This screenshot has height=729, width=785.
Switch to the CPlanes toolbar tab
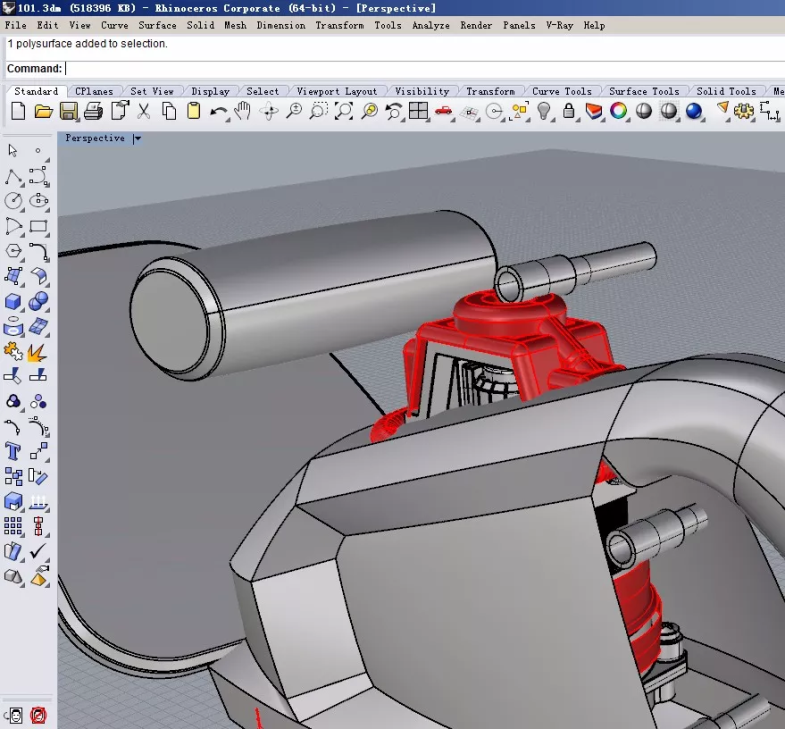(94, 91)
